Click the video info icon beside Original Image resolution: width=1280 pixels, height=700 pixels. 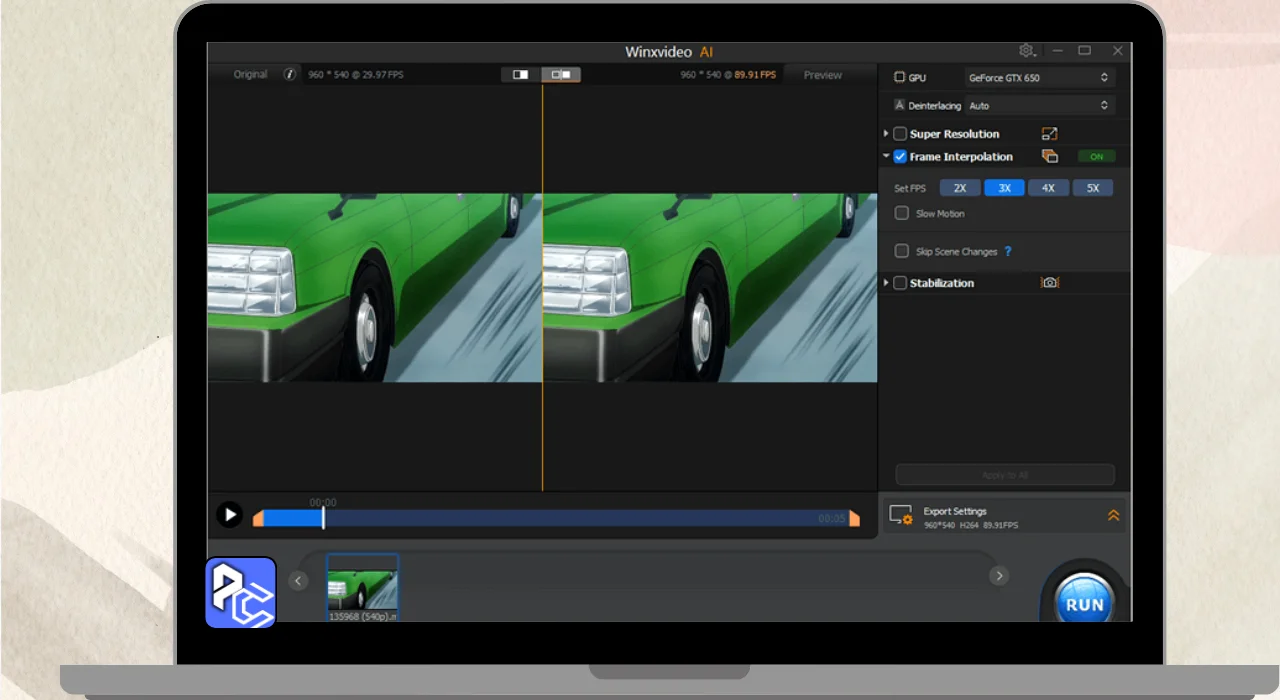click(x=290, y=74)
